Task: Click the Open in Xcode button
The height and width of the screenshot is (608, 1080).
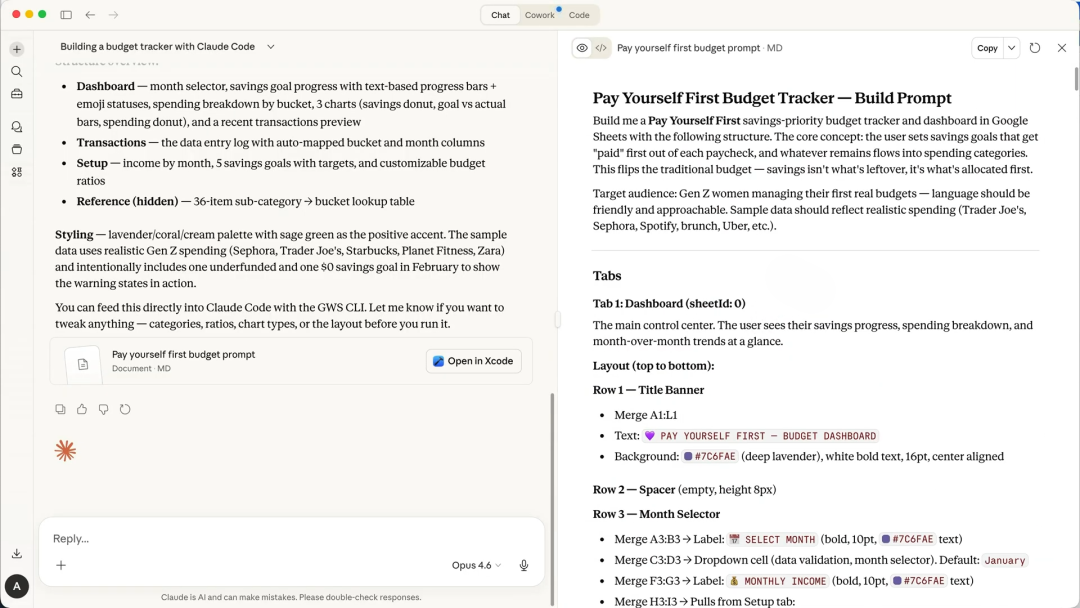Action: pos(474,361)
